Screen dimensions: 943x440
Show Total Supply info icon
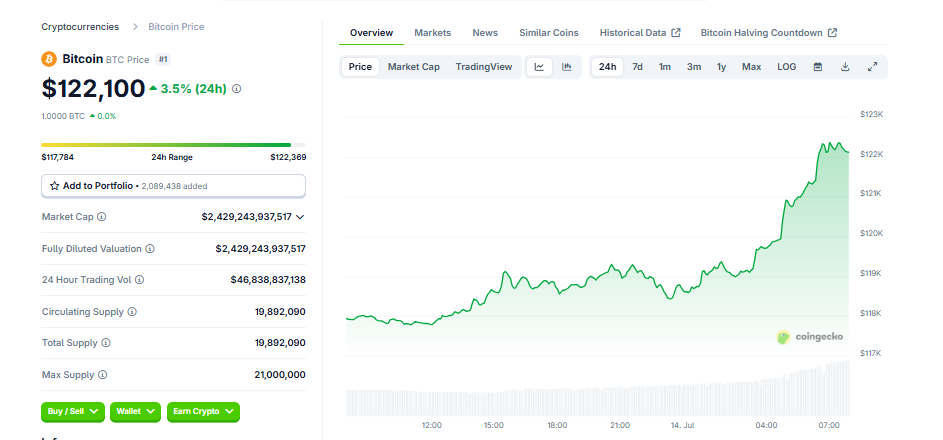click(x=106, y=343)
